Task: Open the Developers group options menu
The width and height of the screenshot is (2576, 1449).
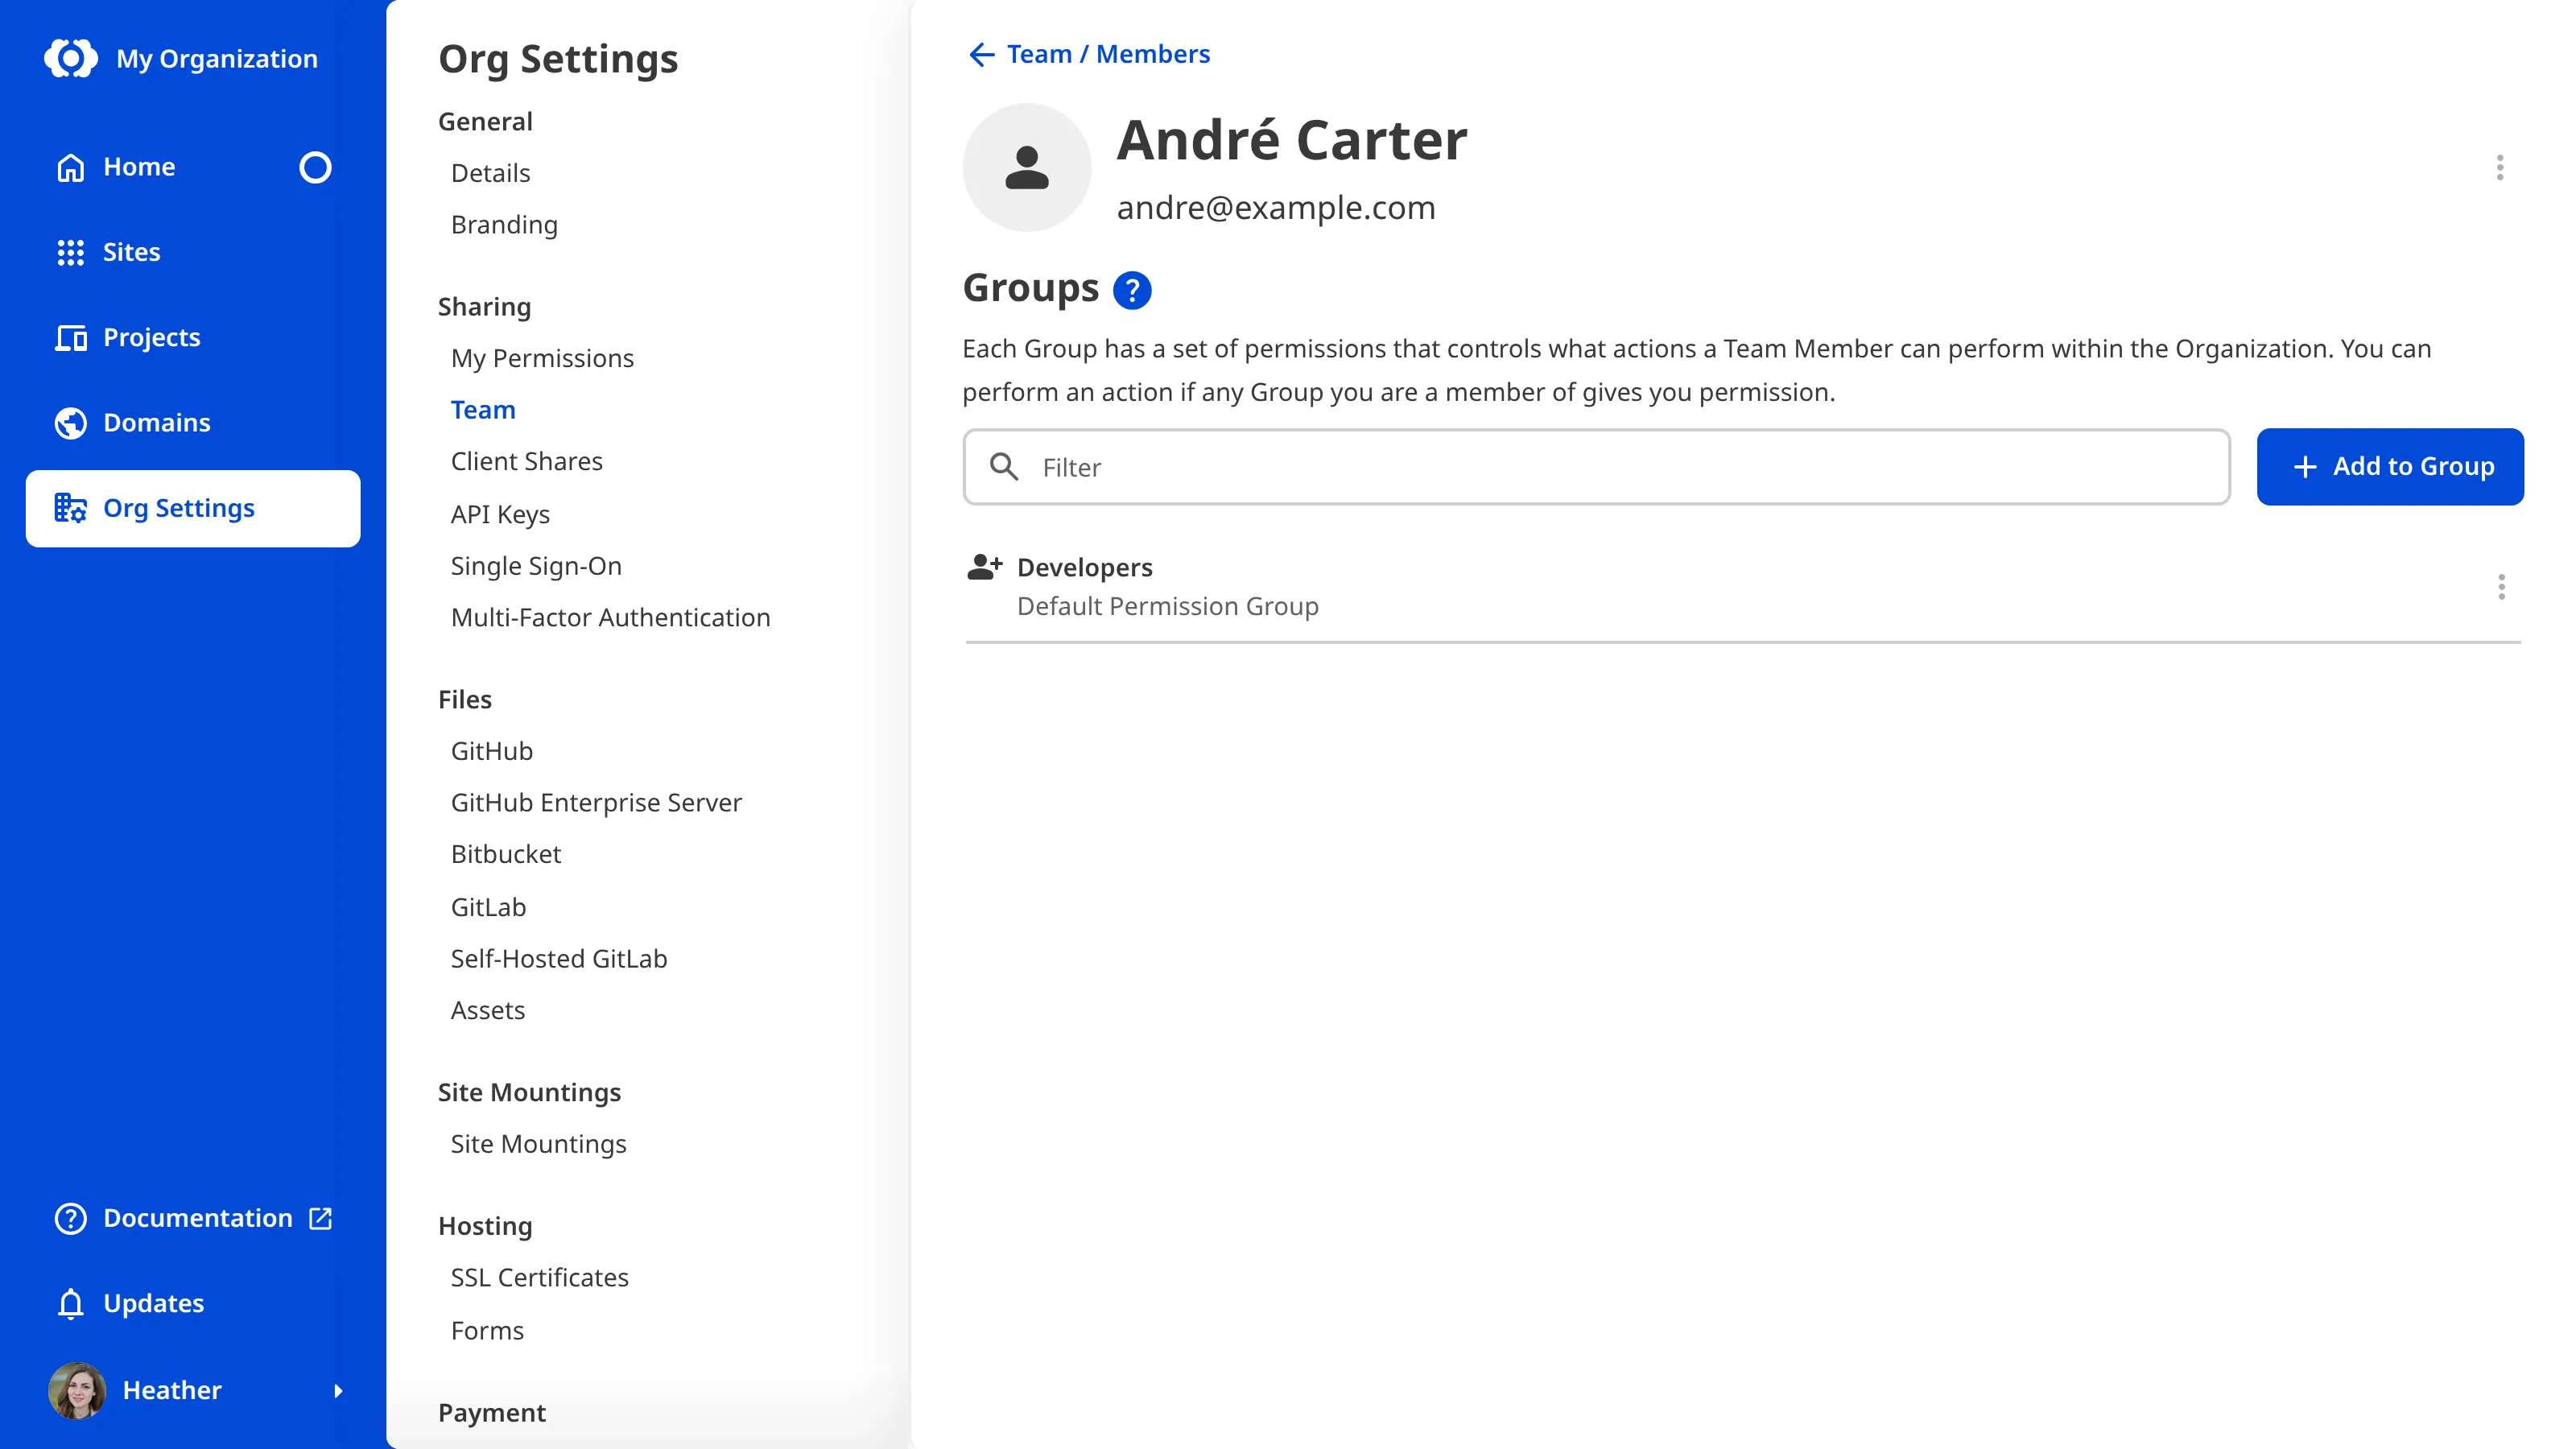Action: click(x=2501, y=587)
